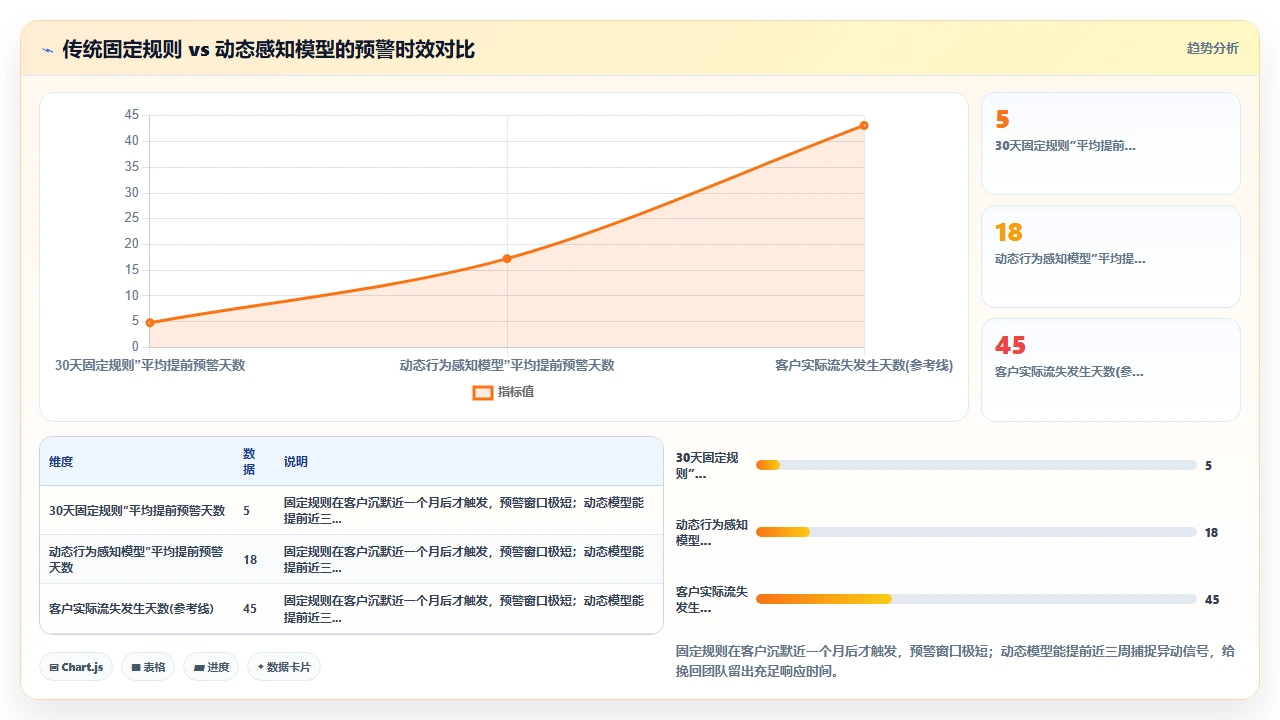Image resolution: width=1280 pixels, height=720 pixels.
Task: Click the x-axis label 客户实际流失发生天数(参考线)
Action: tap(864, 365)
